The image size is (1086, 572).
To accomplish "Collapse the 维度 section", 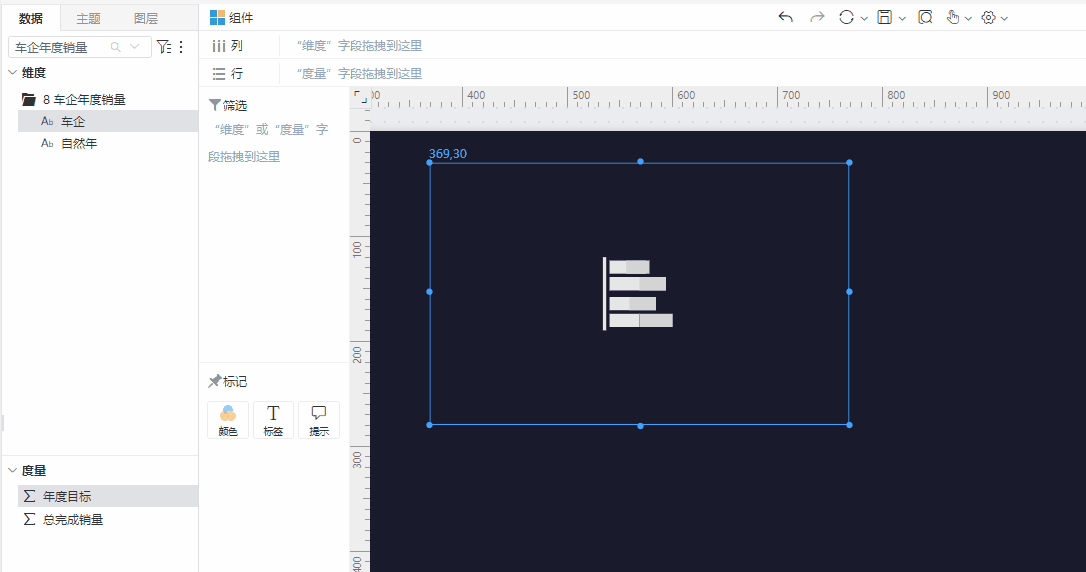I will (x=12, y=72).
